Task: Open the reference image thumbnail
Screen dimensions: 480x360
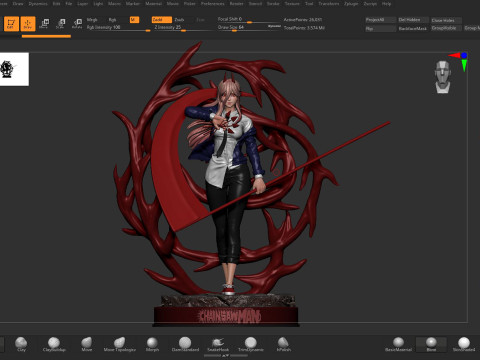Action: click(14, 69)
